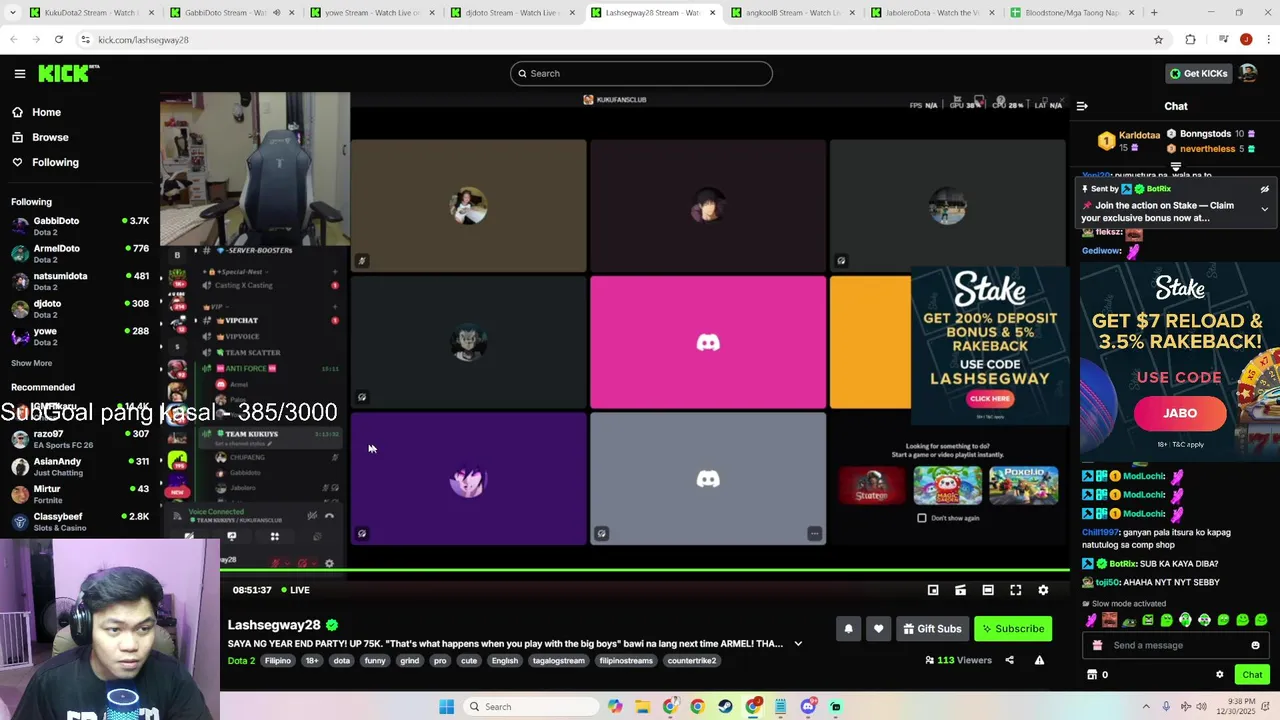Show hidden system tray icons
The image size is (1280, 720).
pos(1146,707)
